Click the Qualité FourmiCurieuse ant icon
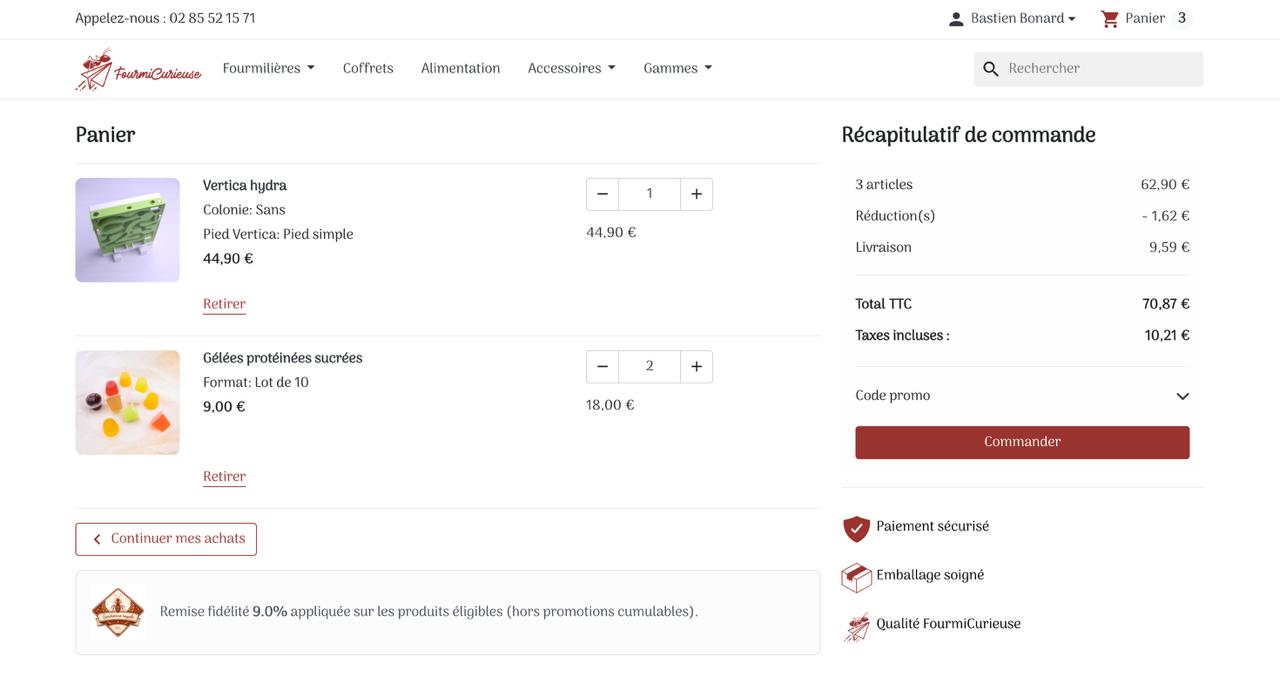 (x=856, y=626)
